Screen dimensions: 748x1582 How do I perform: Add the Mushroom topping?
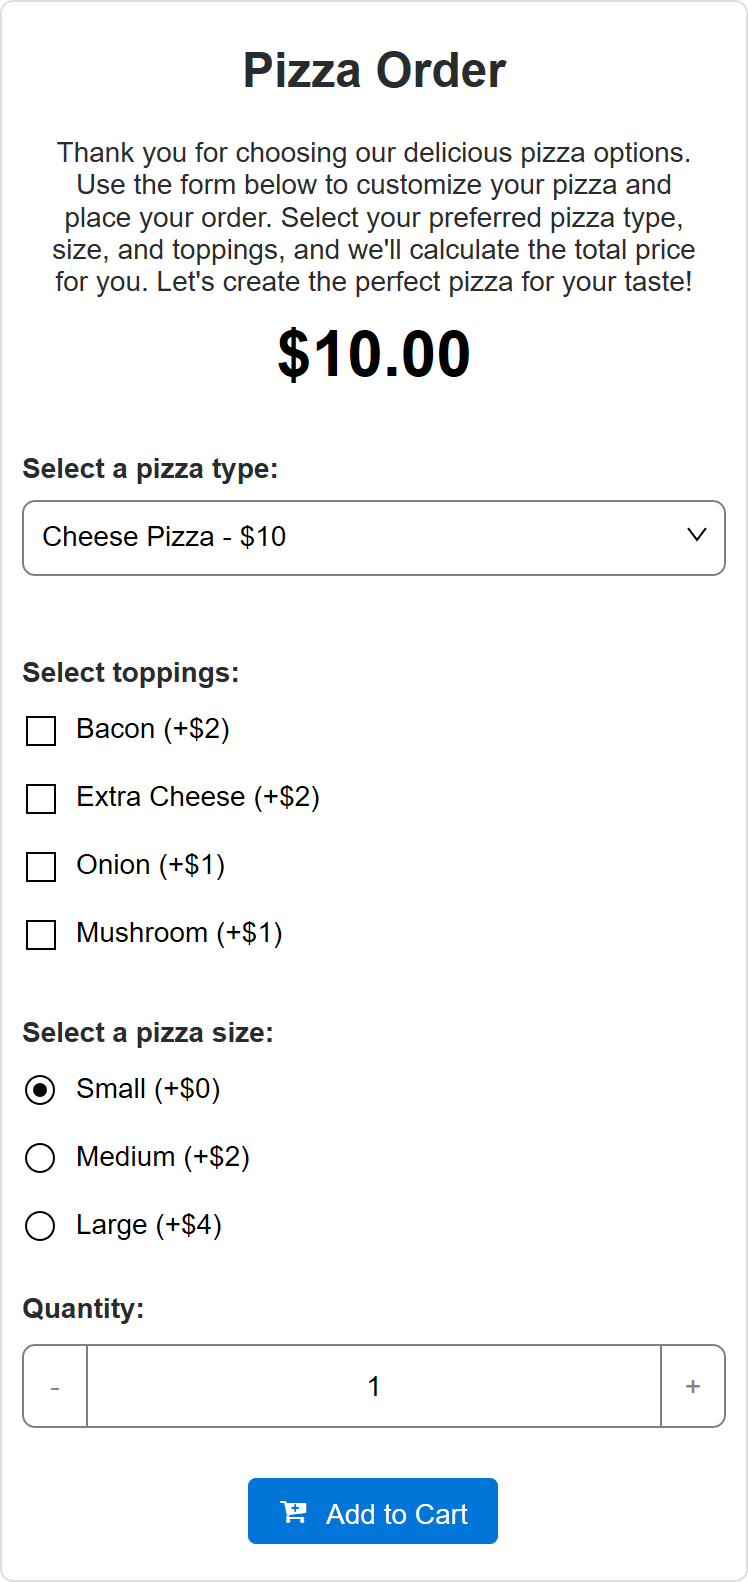coord(41,935)
